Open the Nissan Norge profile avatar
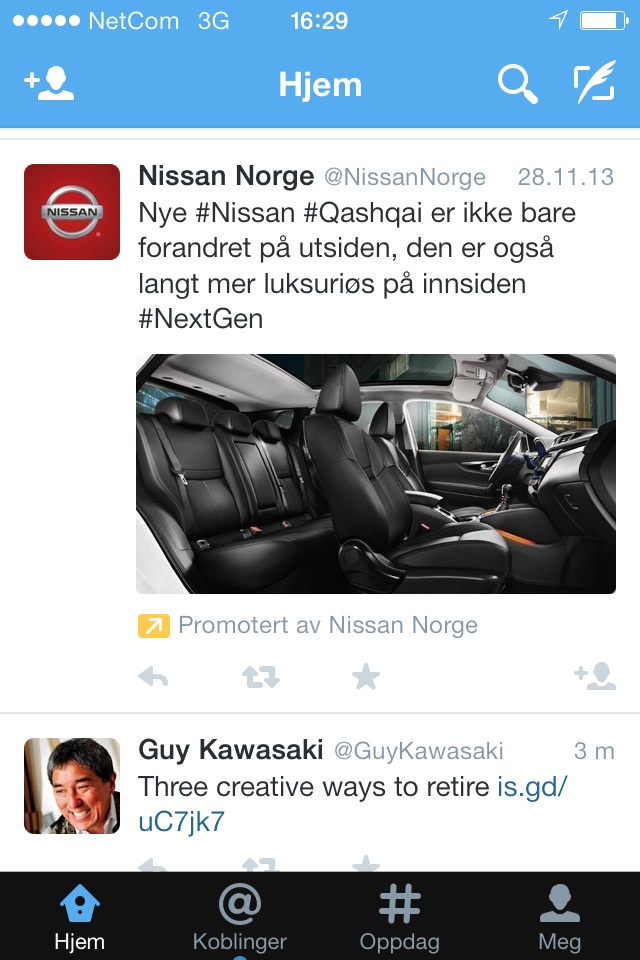 72,212
